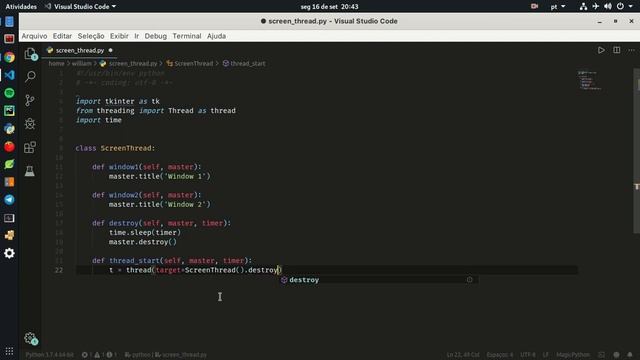Open the Search view in activity bar

point(30,76)
